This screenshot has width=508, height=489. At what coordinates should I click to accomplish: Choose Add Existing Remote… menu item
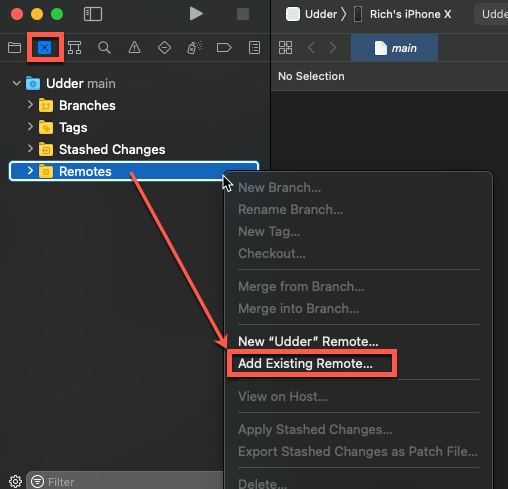pyautogui.click(x=305, y=364)
